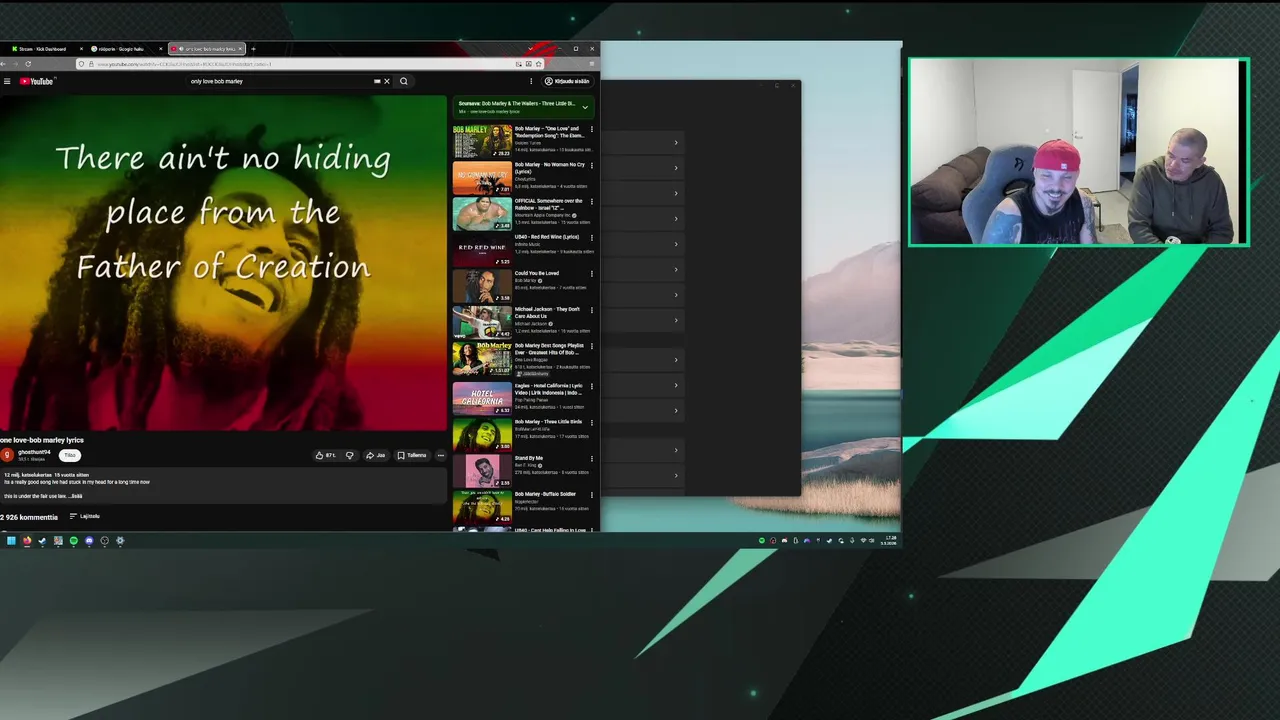Screen dimensions: 1280x720
Task: Expand the Seuraava mix playlist chevron
Action: (x=585, y=107)
